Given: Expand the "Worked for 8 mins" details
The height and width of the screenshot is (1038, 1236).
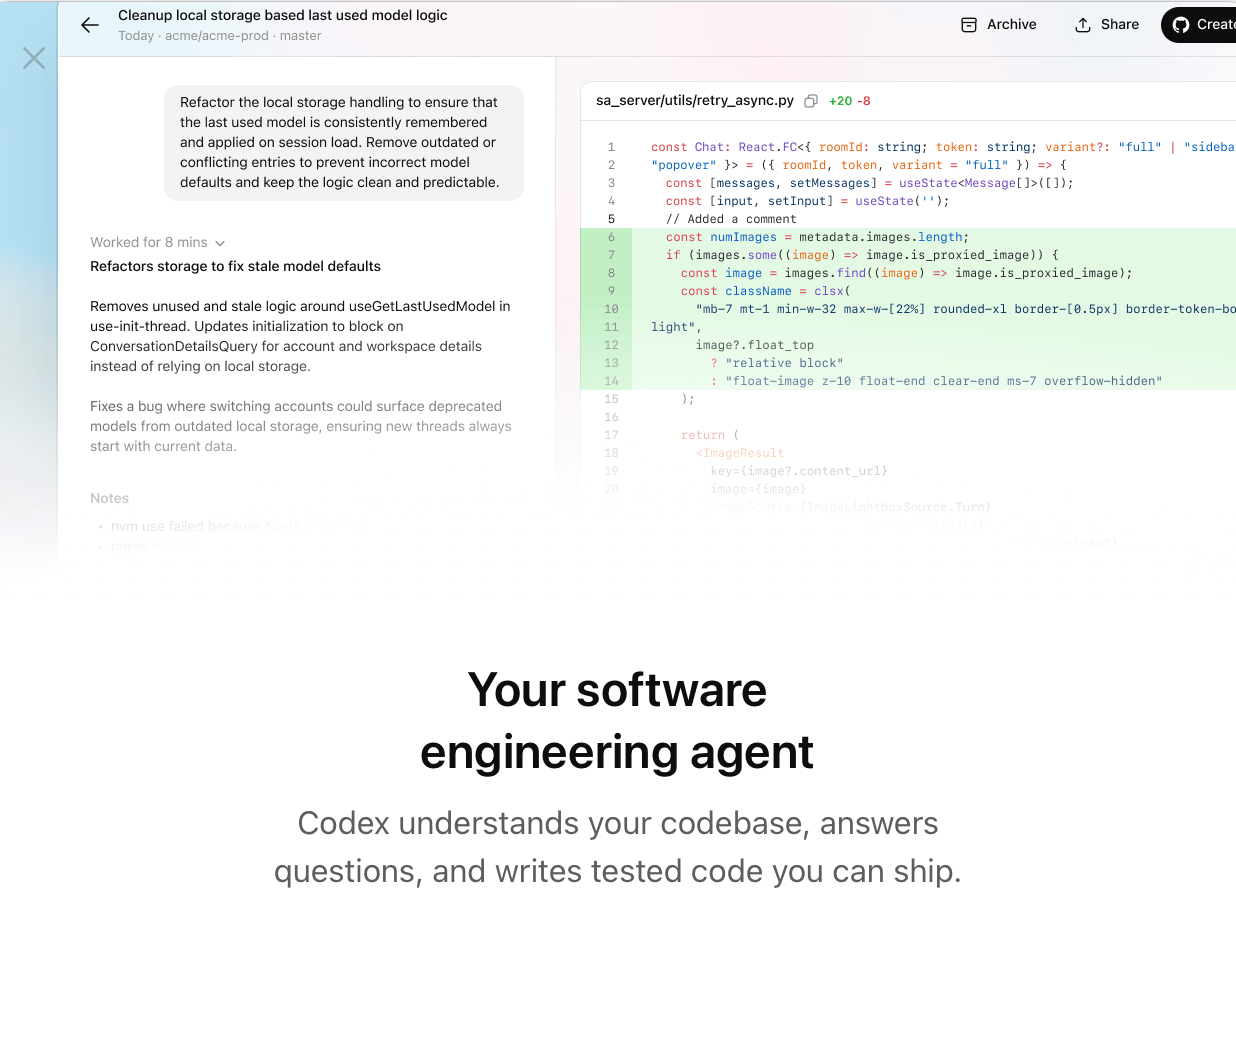Looking at the screenshot, I should [x=158, y=242].
